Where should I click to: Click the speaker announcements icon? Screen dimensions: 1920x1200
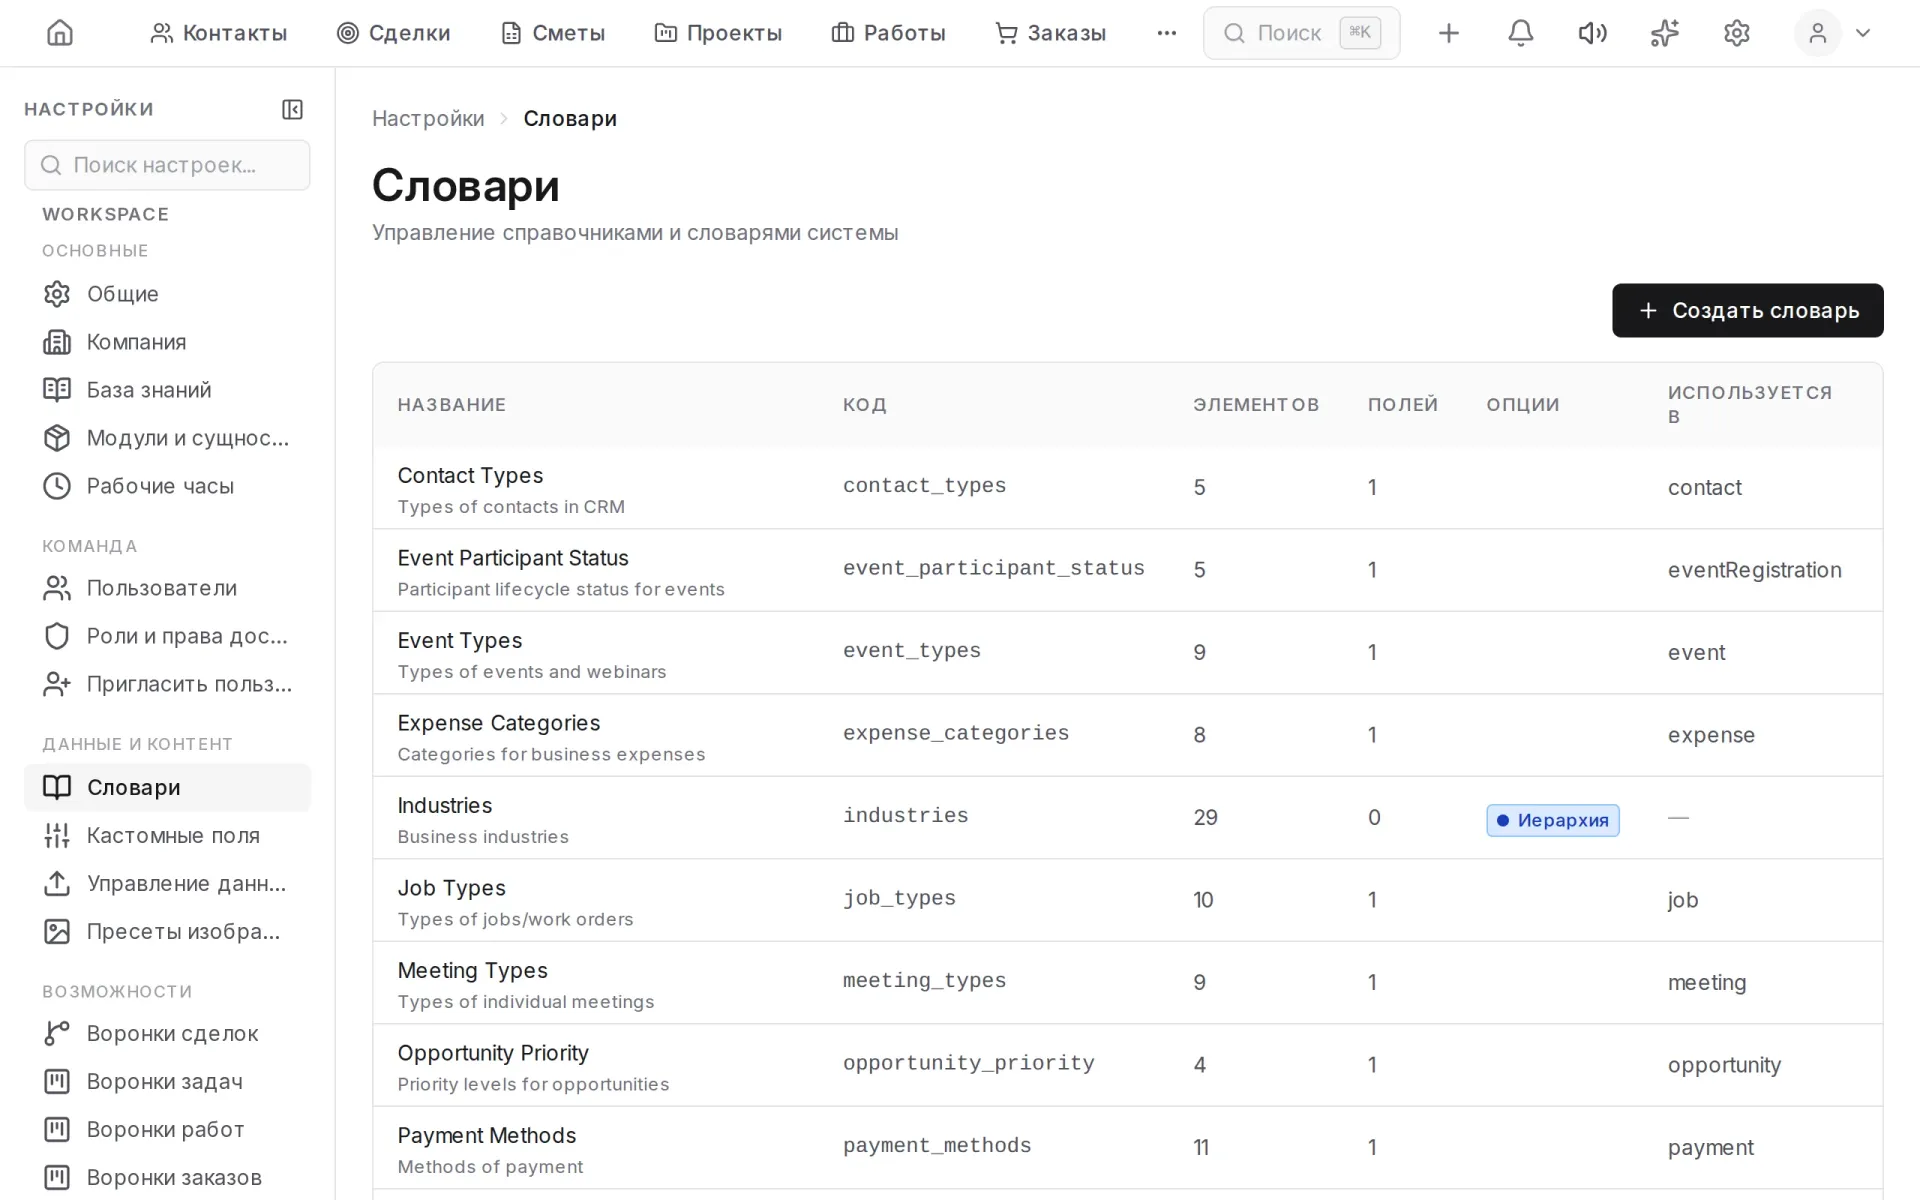click(x=1592, y=33)
